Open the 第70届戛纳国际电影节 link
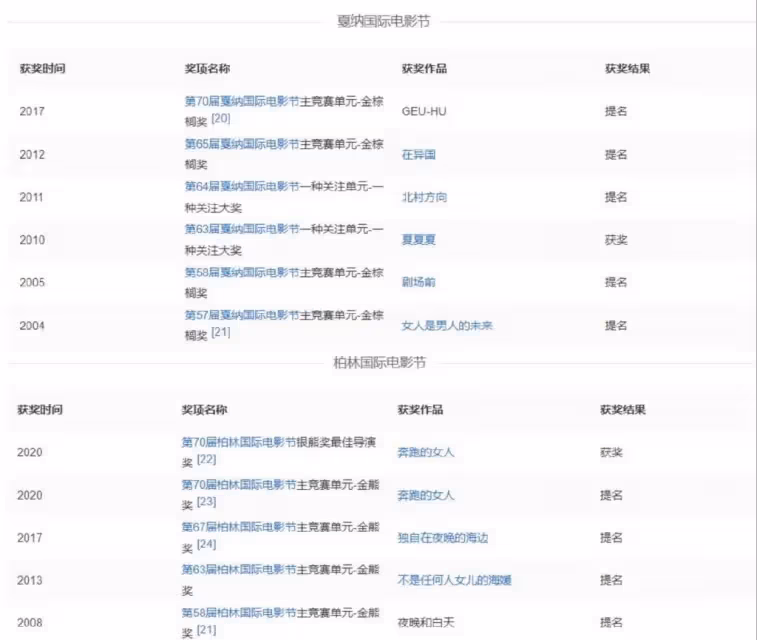 coord(242,101)
